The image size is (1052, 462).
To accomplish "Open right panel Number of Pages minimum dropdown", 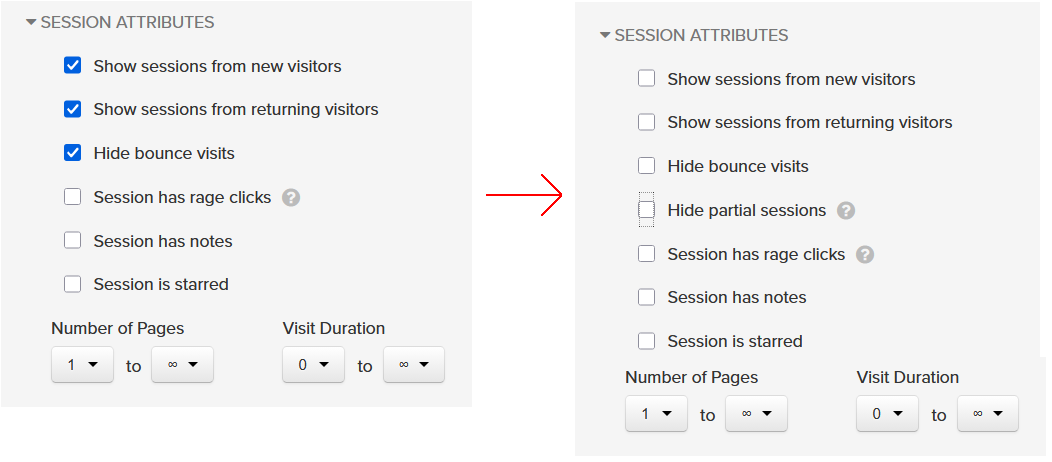I will pos(656,414).
